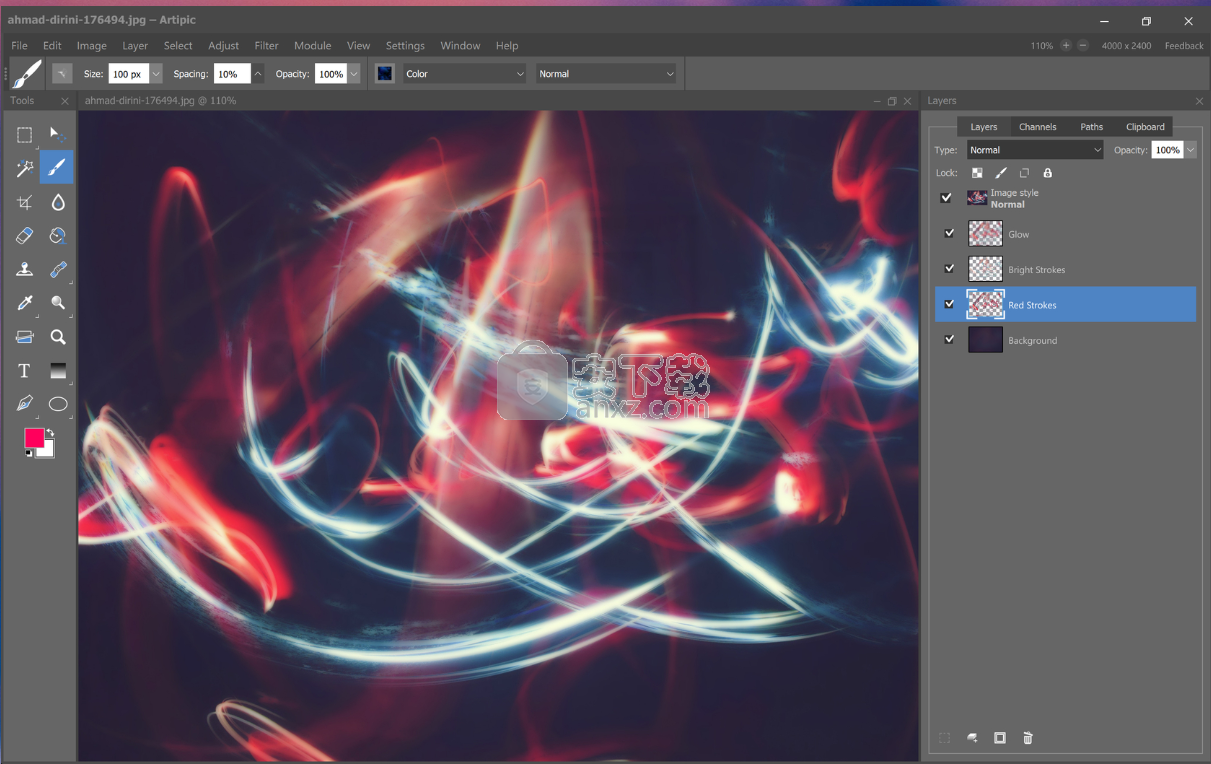Select the Move tool
Screen dimensions: 1211x764
pos(58,135)
